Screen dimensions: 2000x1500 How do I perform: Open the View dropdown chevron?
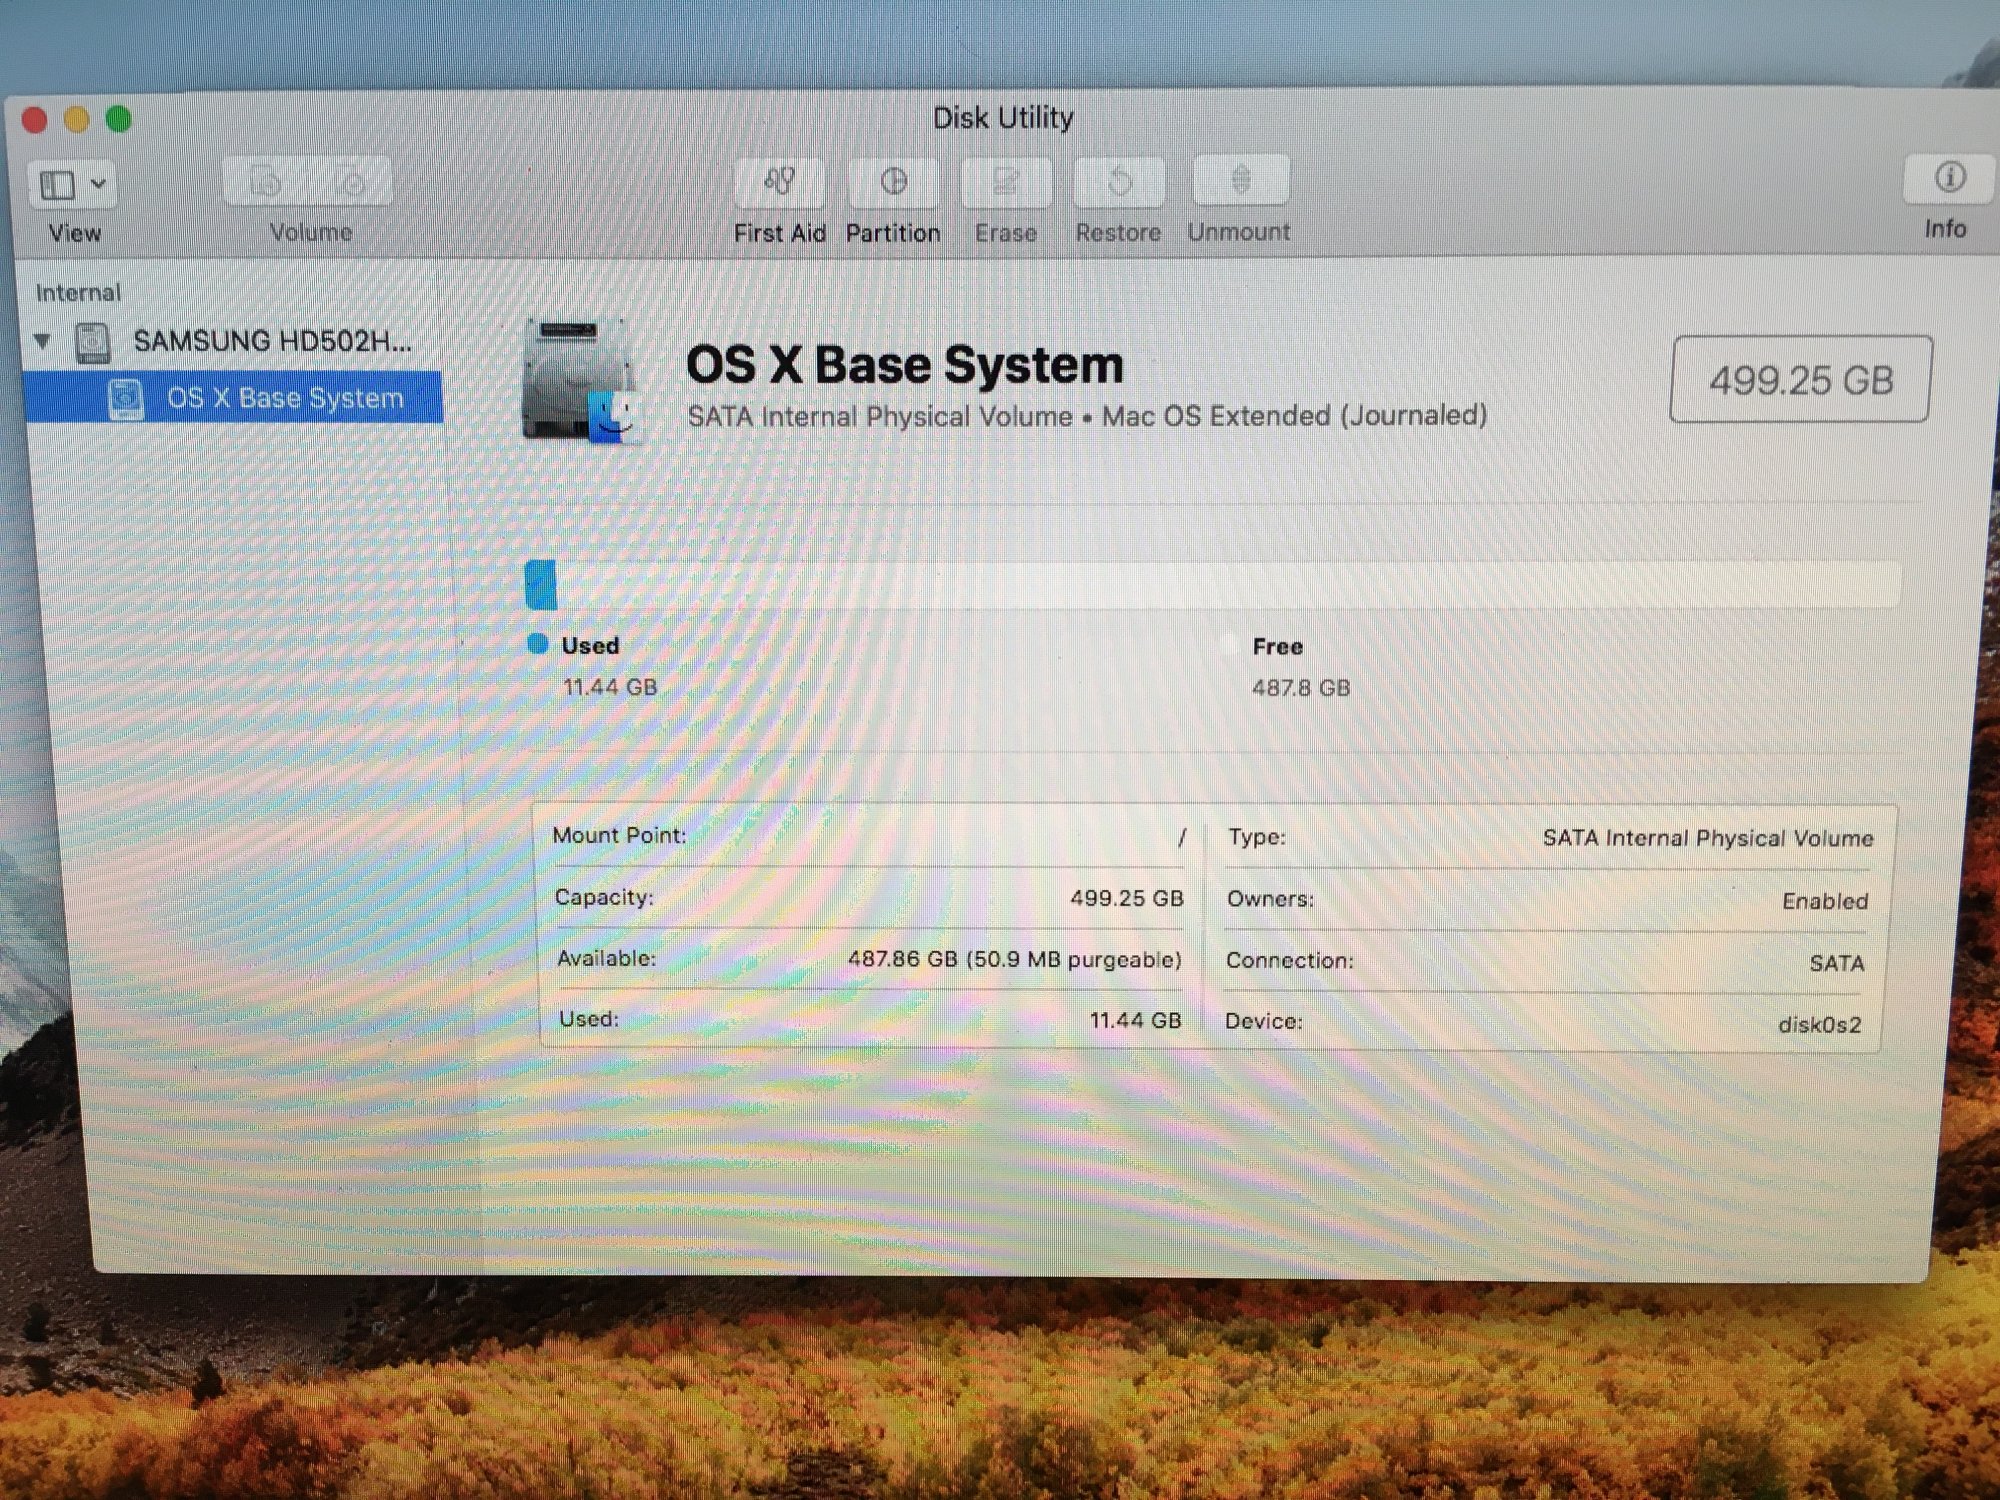[98, 185]
